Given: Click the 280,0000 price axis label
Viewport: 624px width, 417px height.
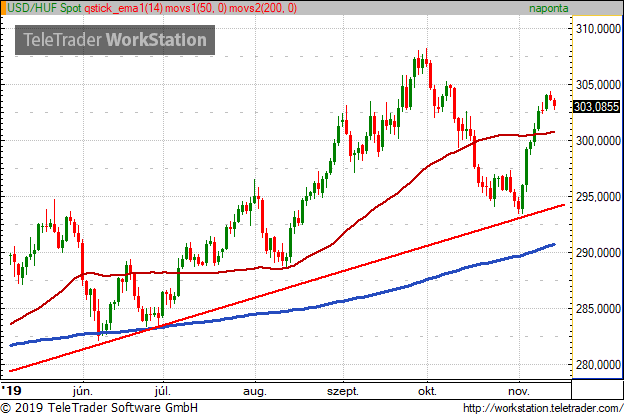Looking at the screenshot, I should pos(598,365).
